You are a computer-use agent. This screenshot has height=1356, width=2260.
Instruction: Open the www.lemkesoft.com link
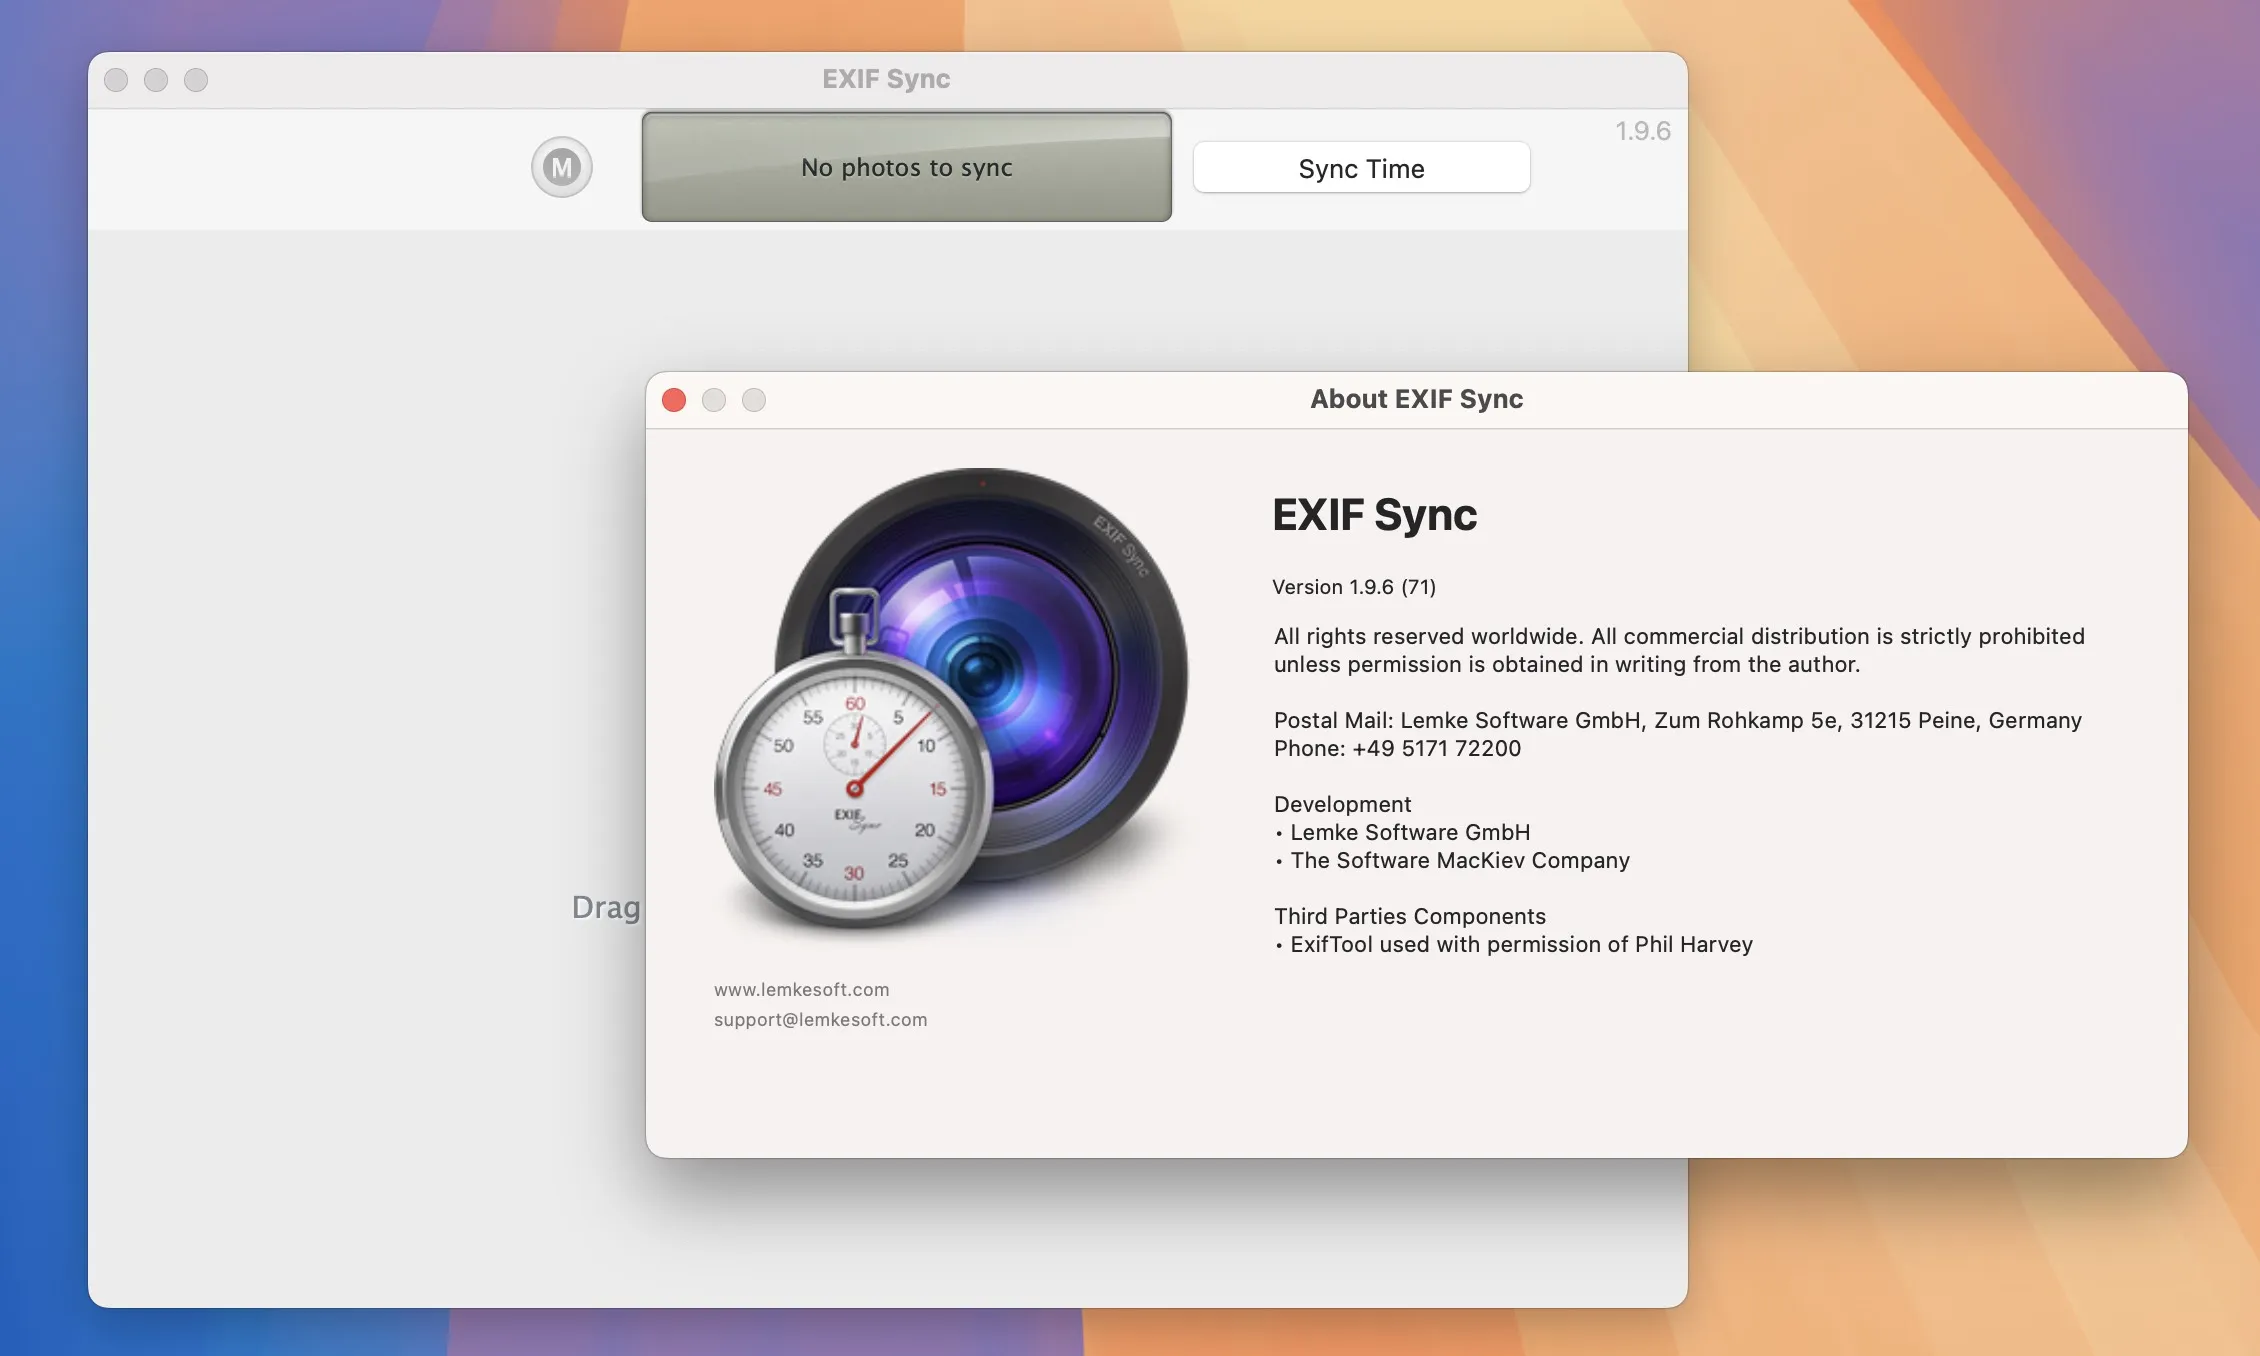801,989
